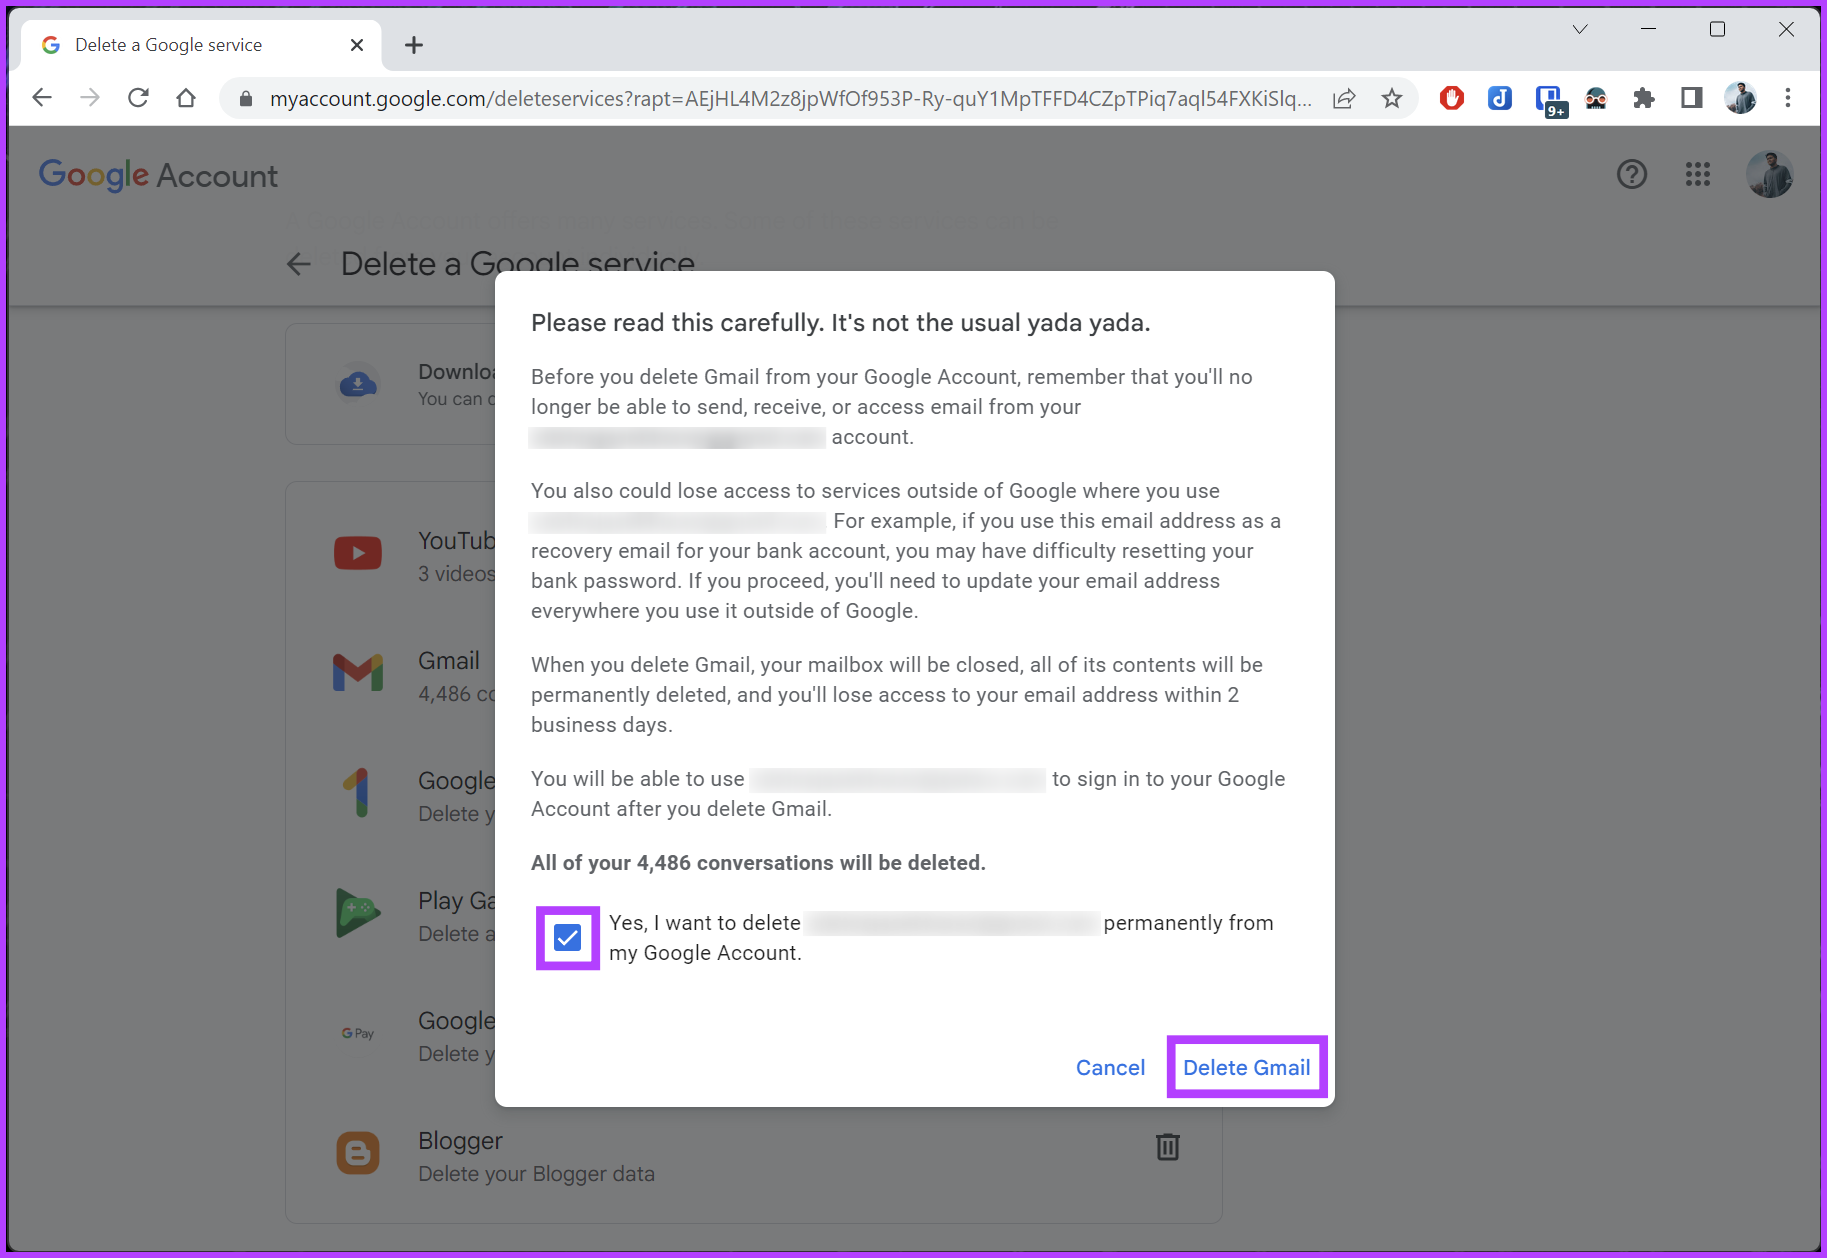Click the address bar URL

pyautogui.click(x=790, y=99)
